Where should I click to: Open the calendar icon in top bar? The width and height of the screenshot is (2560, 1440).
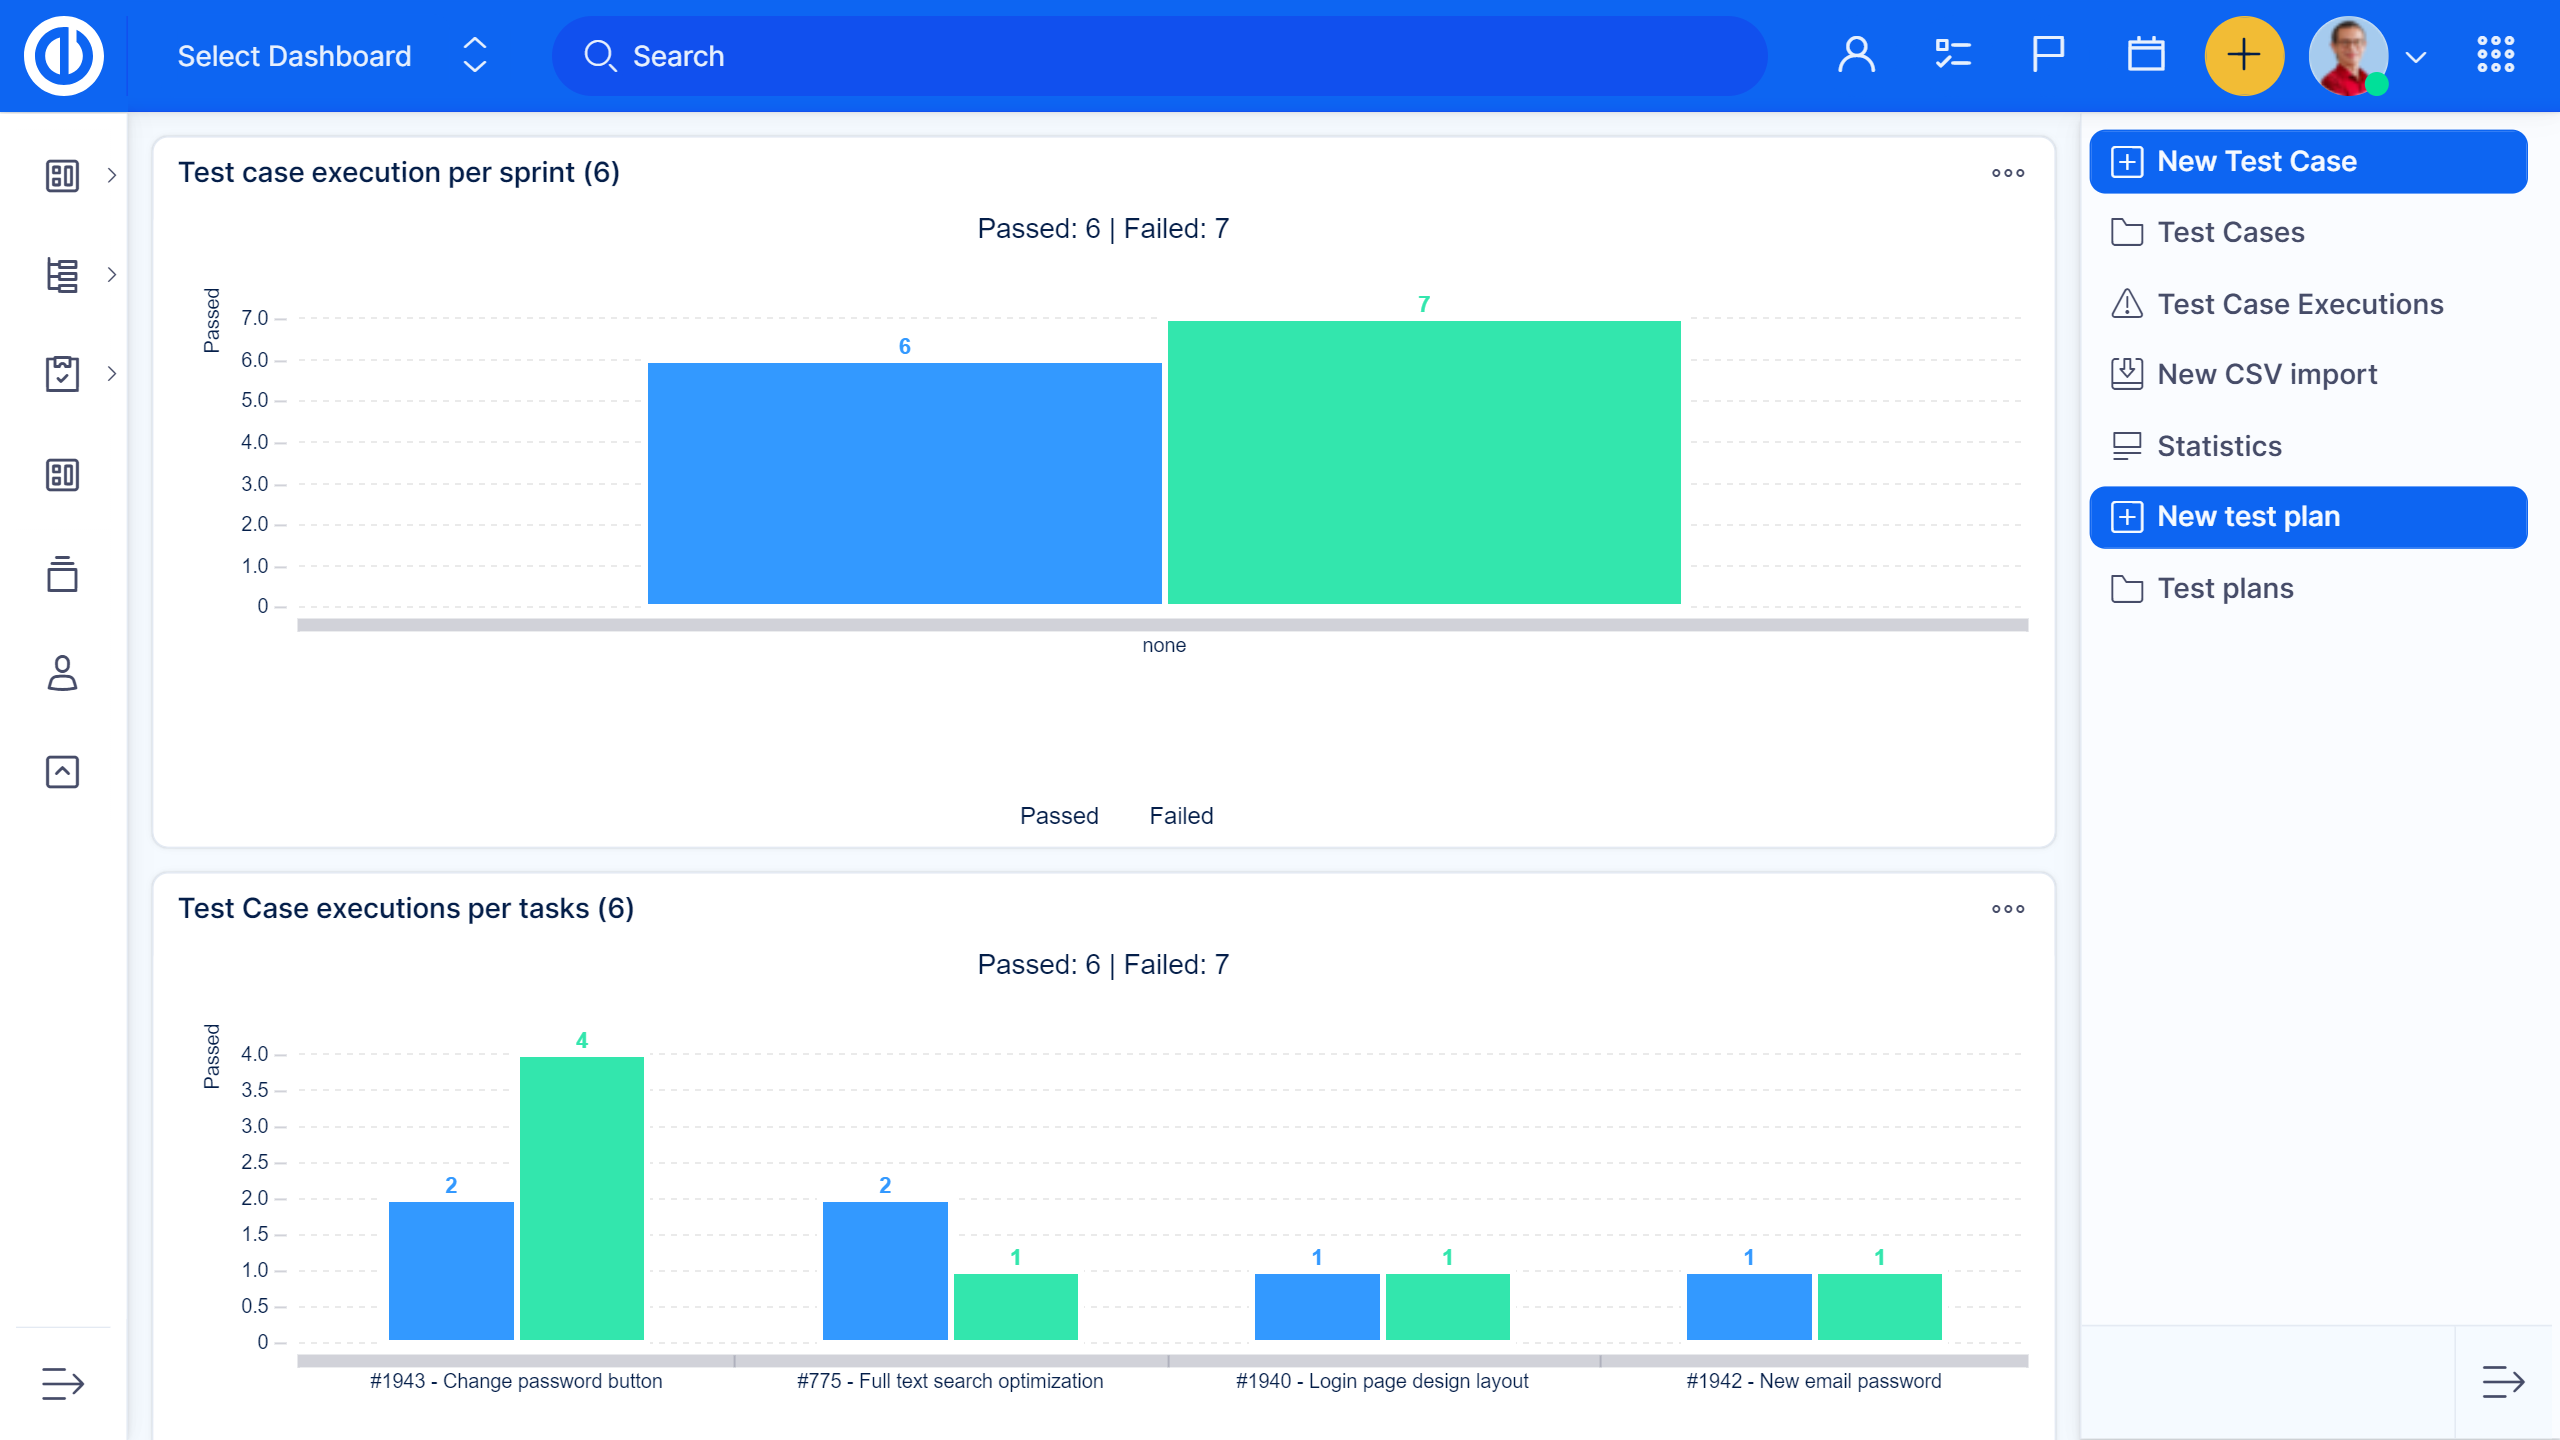click(x=2145, y=56)
